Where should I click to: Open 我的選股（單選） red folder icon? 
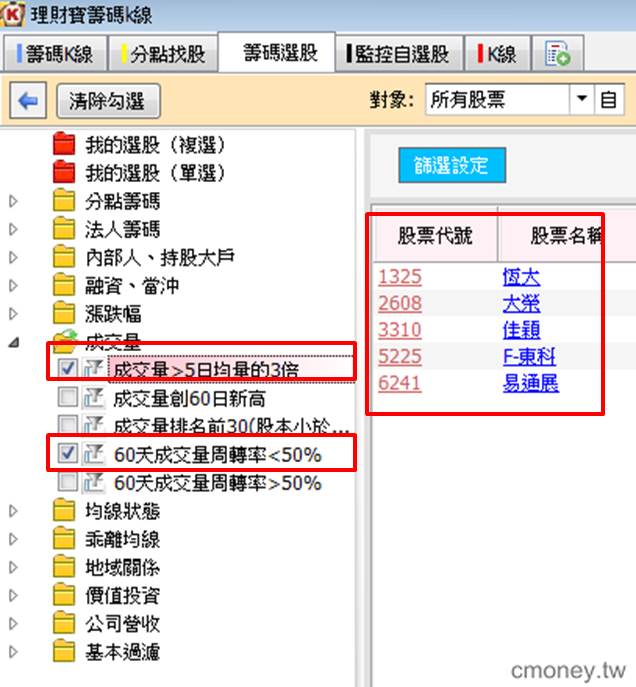click(x=64, y=172)
